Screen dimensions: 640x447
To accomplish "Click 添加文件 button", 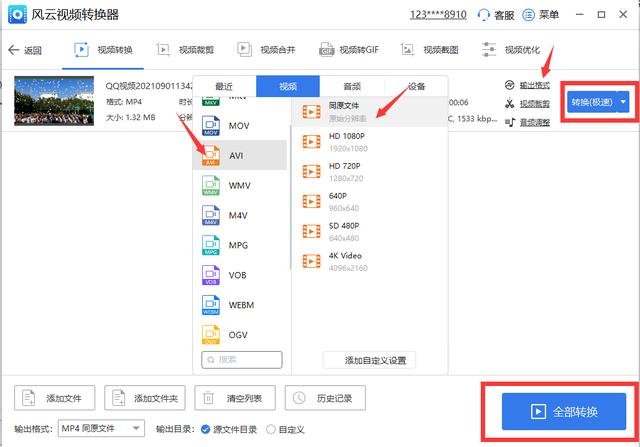I will click(x=54, y=398).
